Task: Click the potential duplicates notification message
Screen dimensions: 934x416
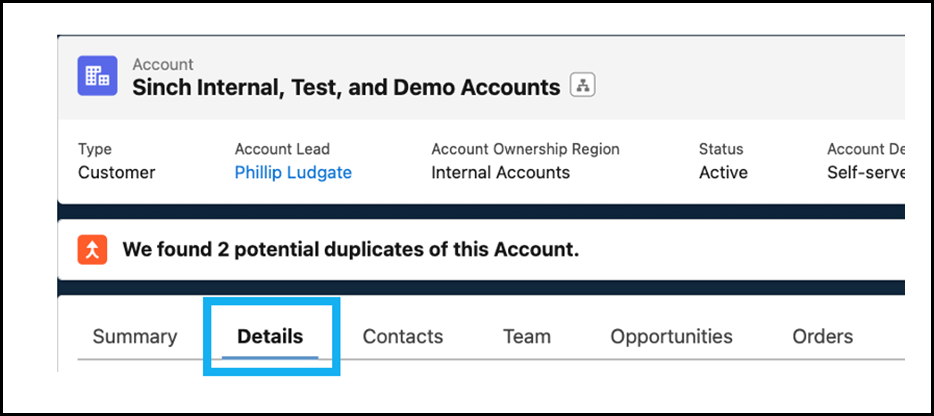Action: [351, 250]
